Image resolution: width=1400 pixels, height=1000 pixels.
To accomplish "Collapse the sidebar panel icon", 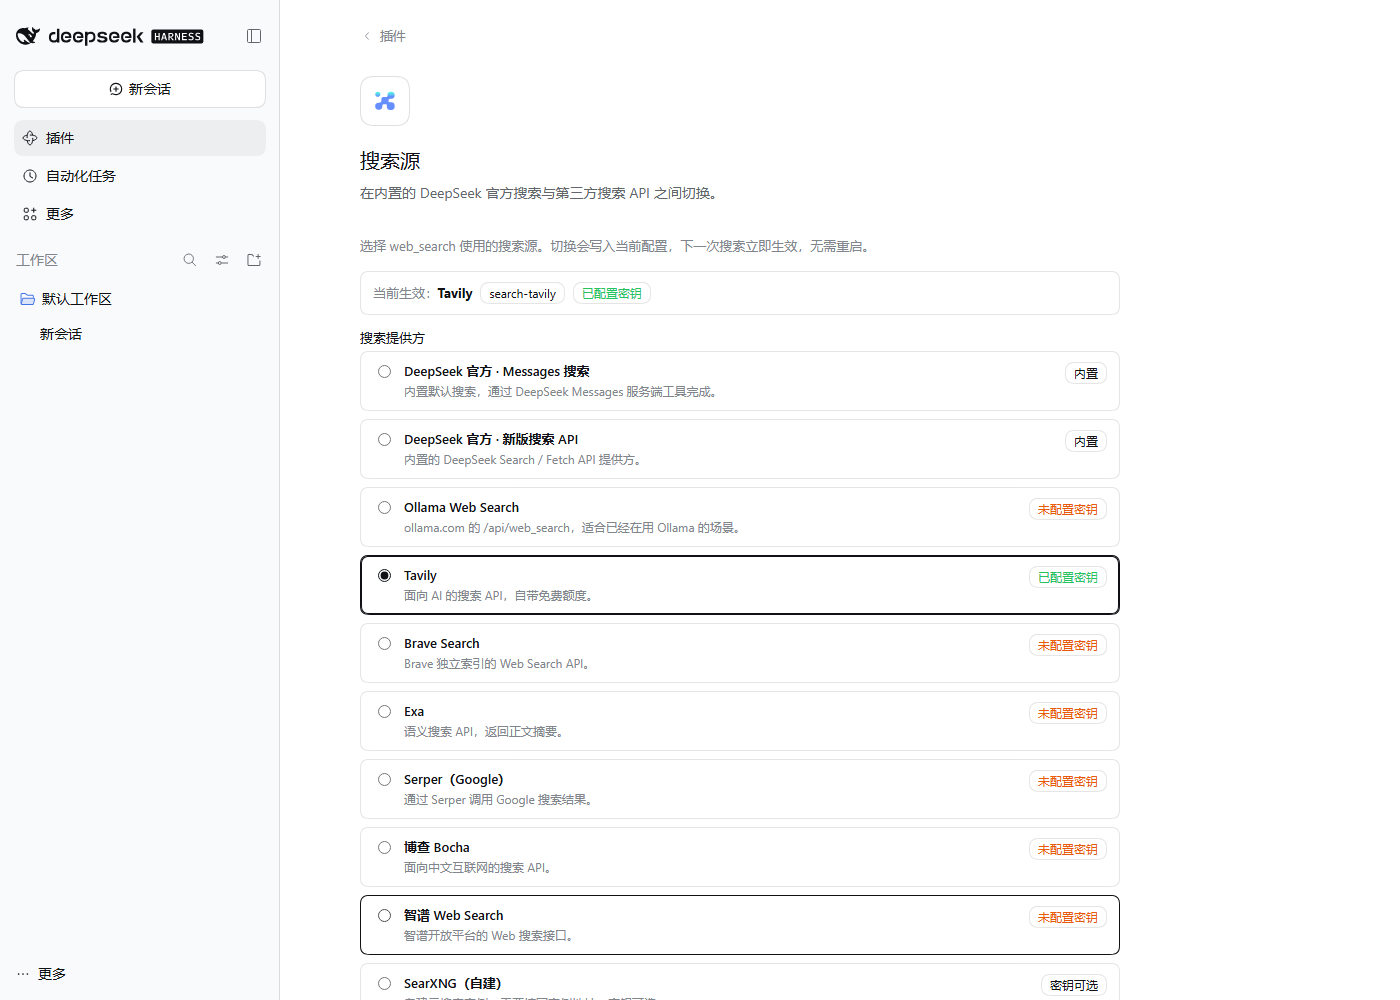I will point(254,36).
